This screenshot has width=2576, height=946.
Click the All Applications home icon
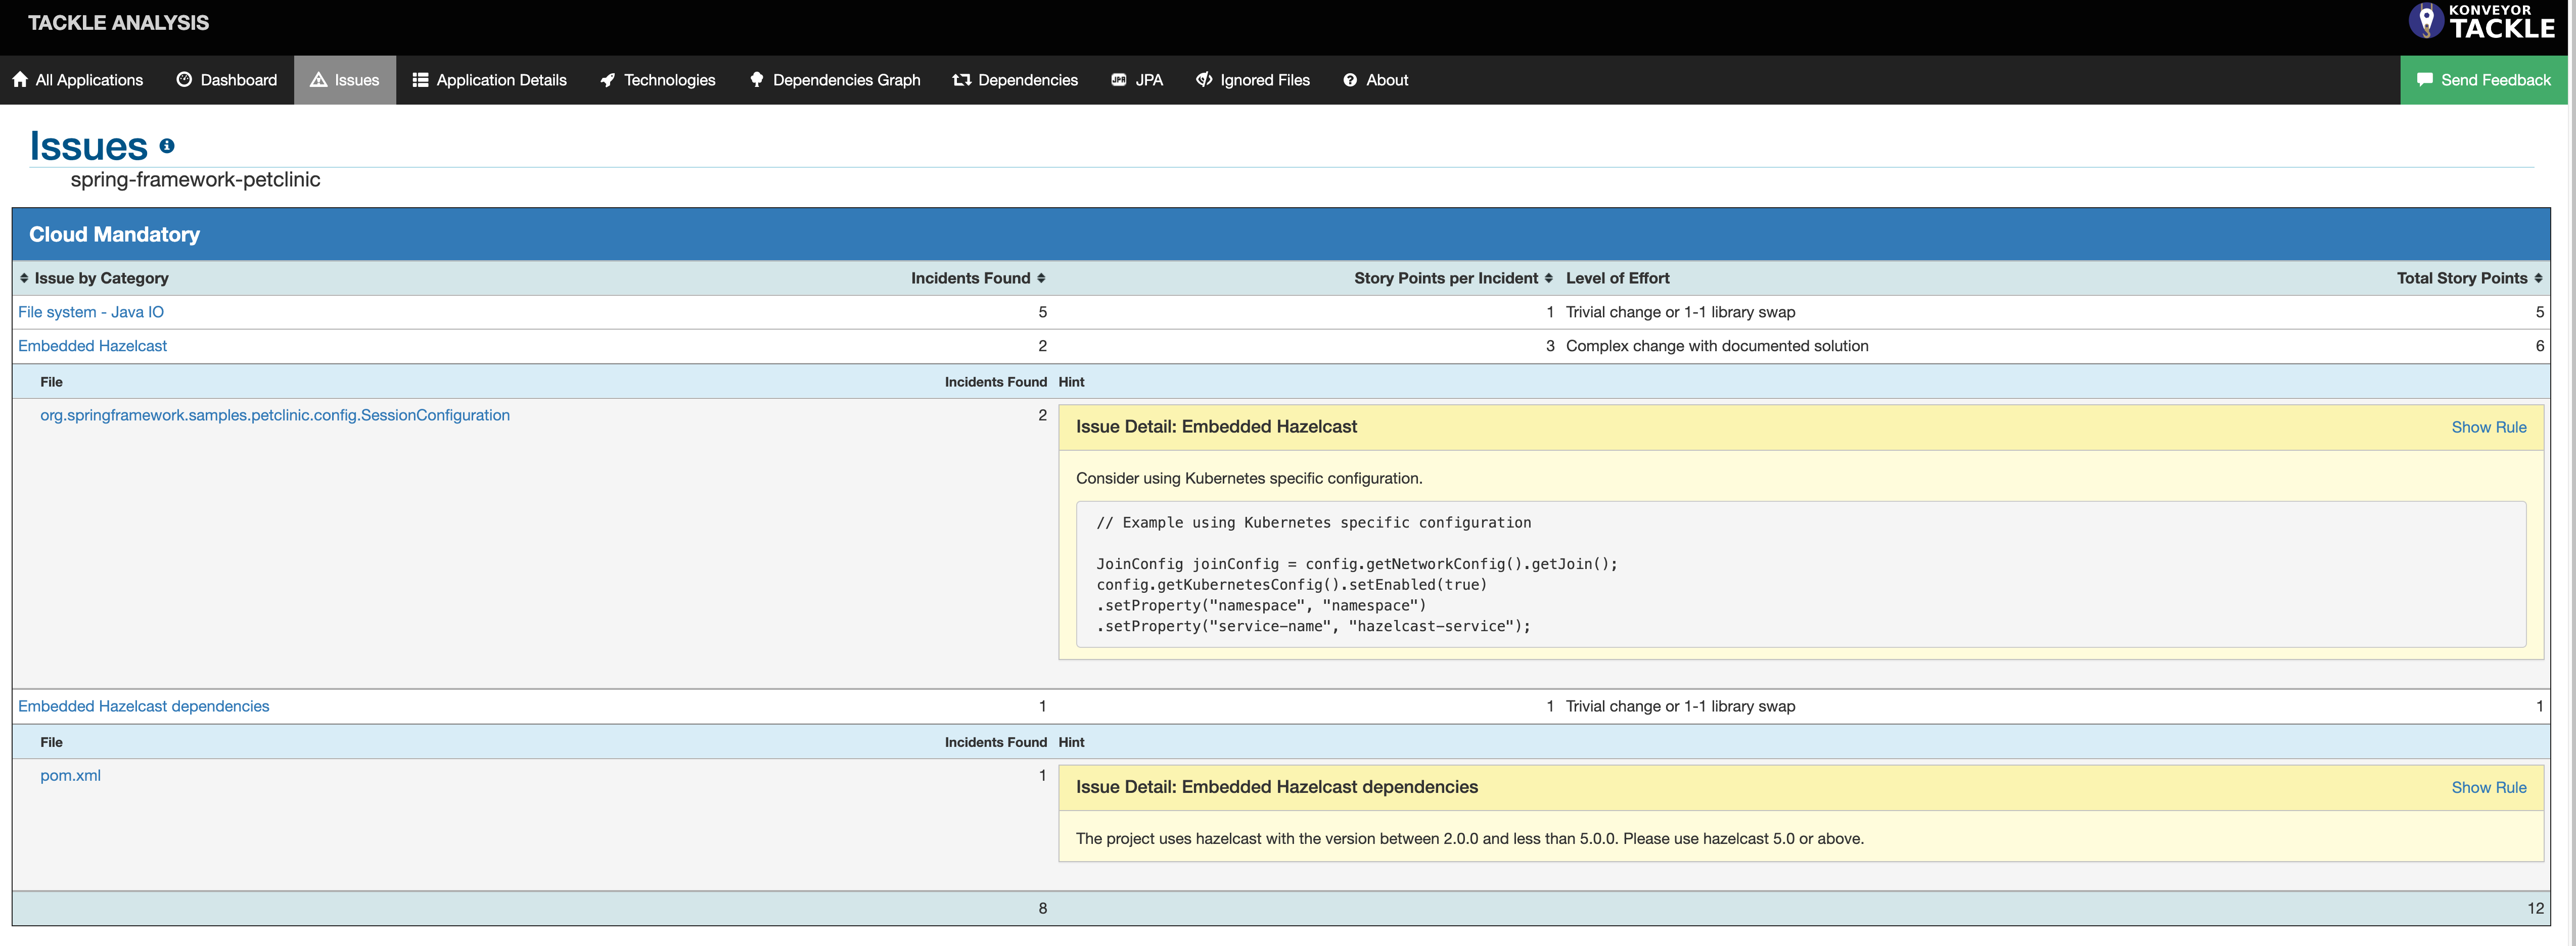coord(20,80)
